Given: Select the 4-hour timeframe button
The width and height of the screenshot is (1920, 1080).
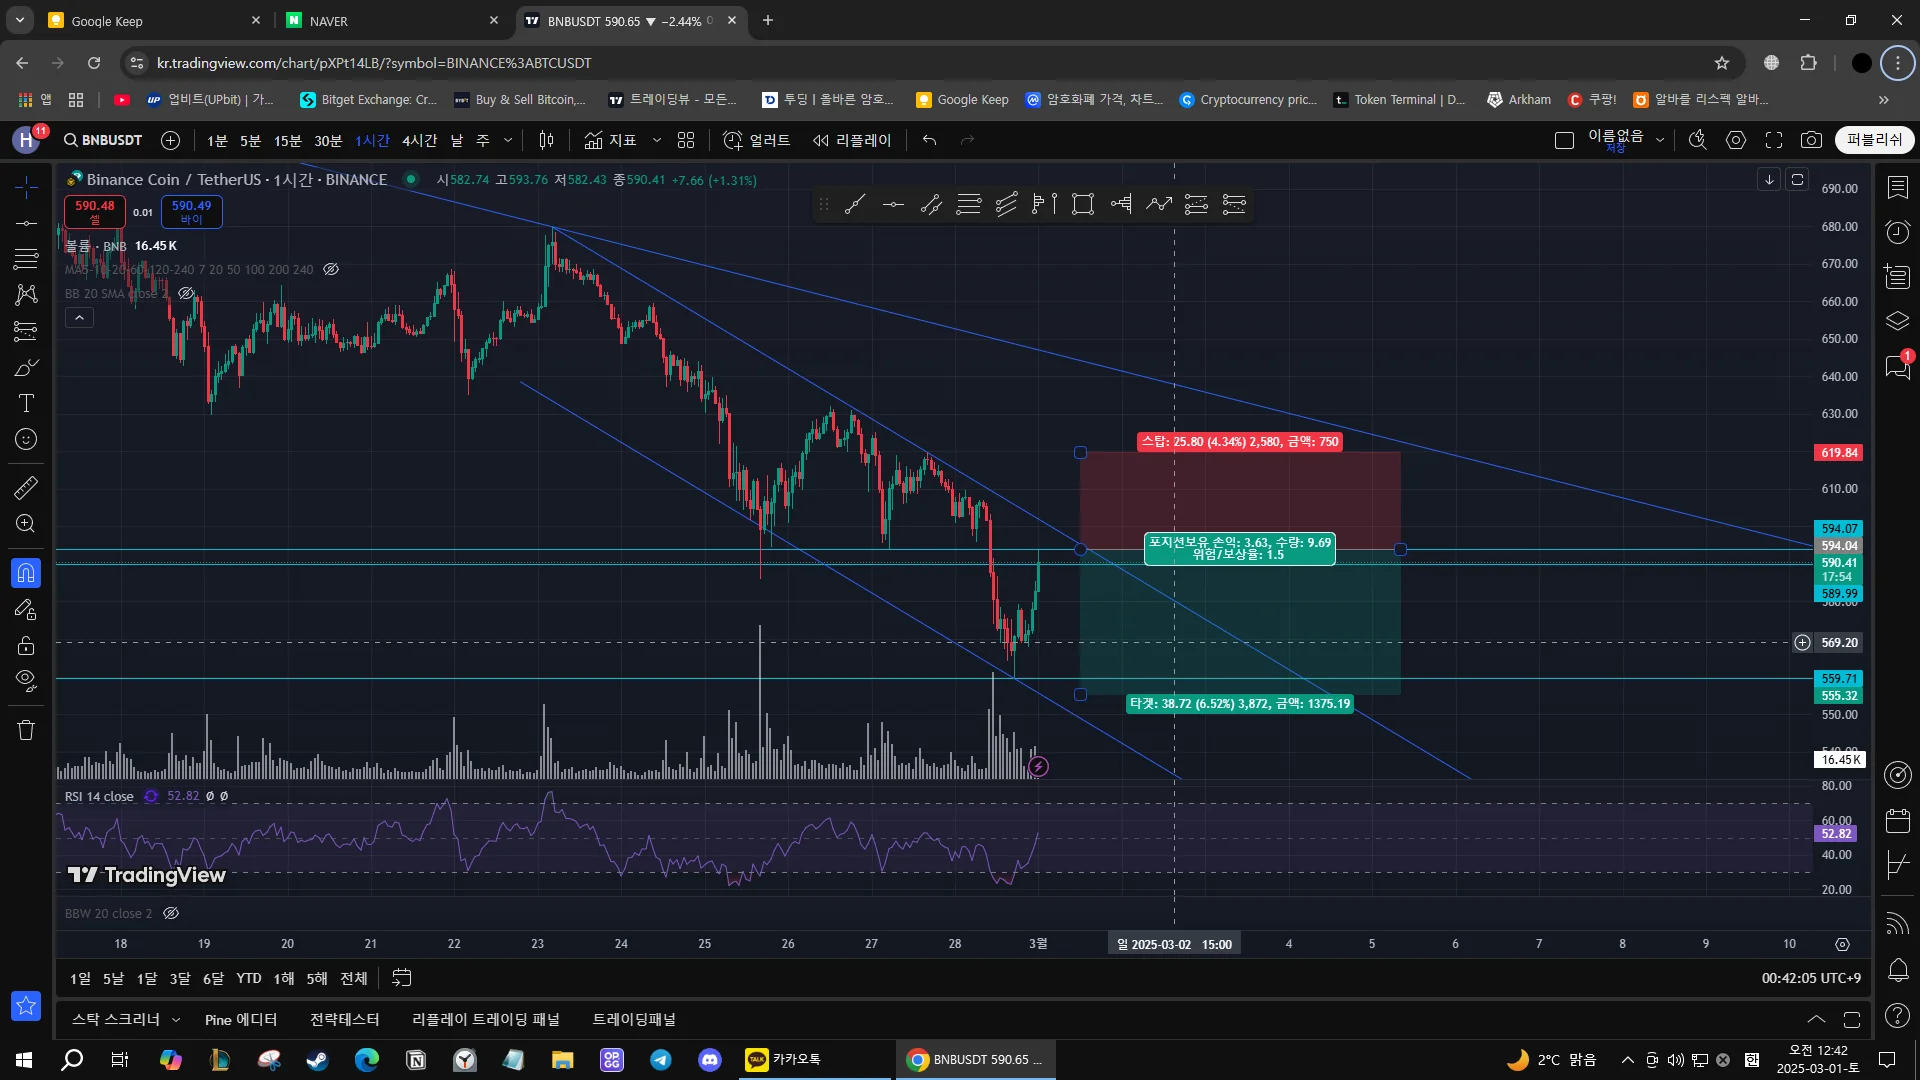Looking at the screenshot, I should pyautogui.click(x=419, y=140).
